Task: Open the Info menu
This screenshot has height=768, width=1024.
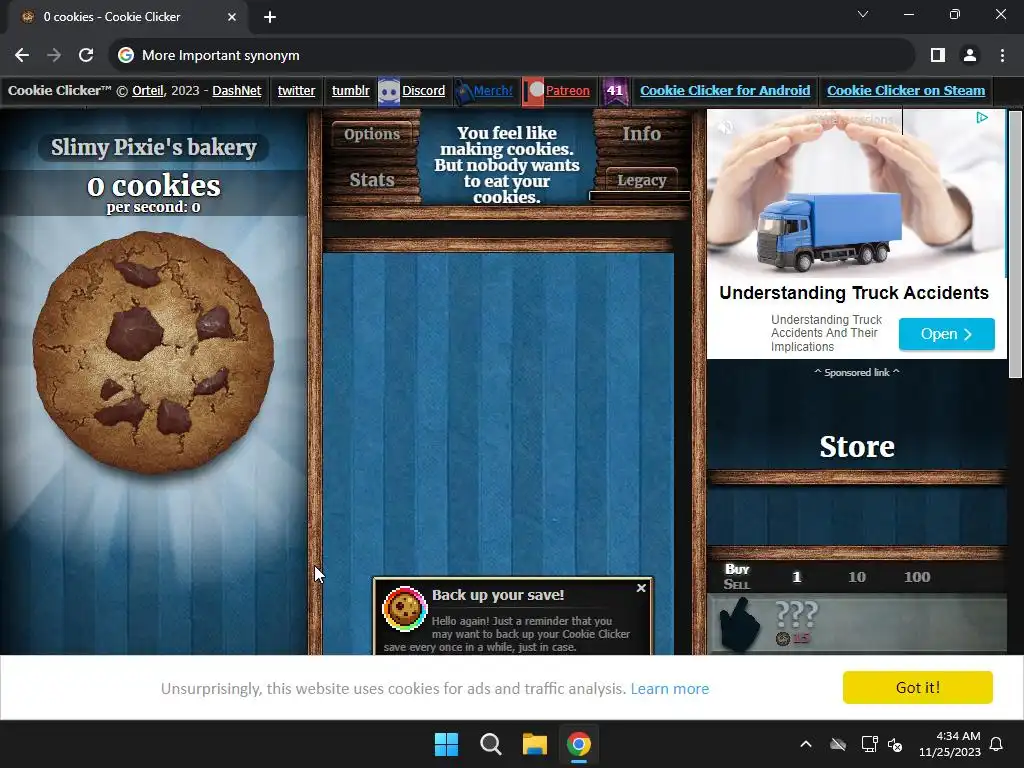Action: (x=641, y=134)
